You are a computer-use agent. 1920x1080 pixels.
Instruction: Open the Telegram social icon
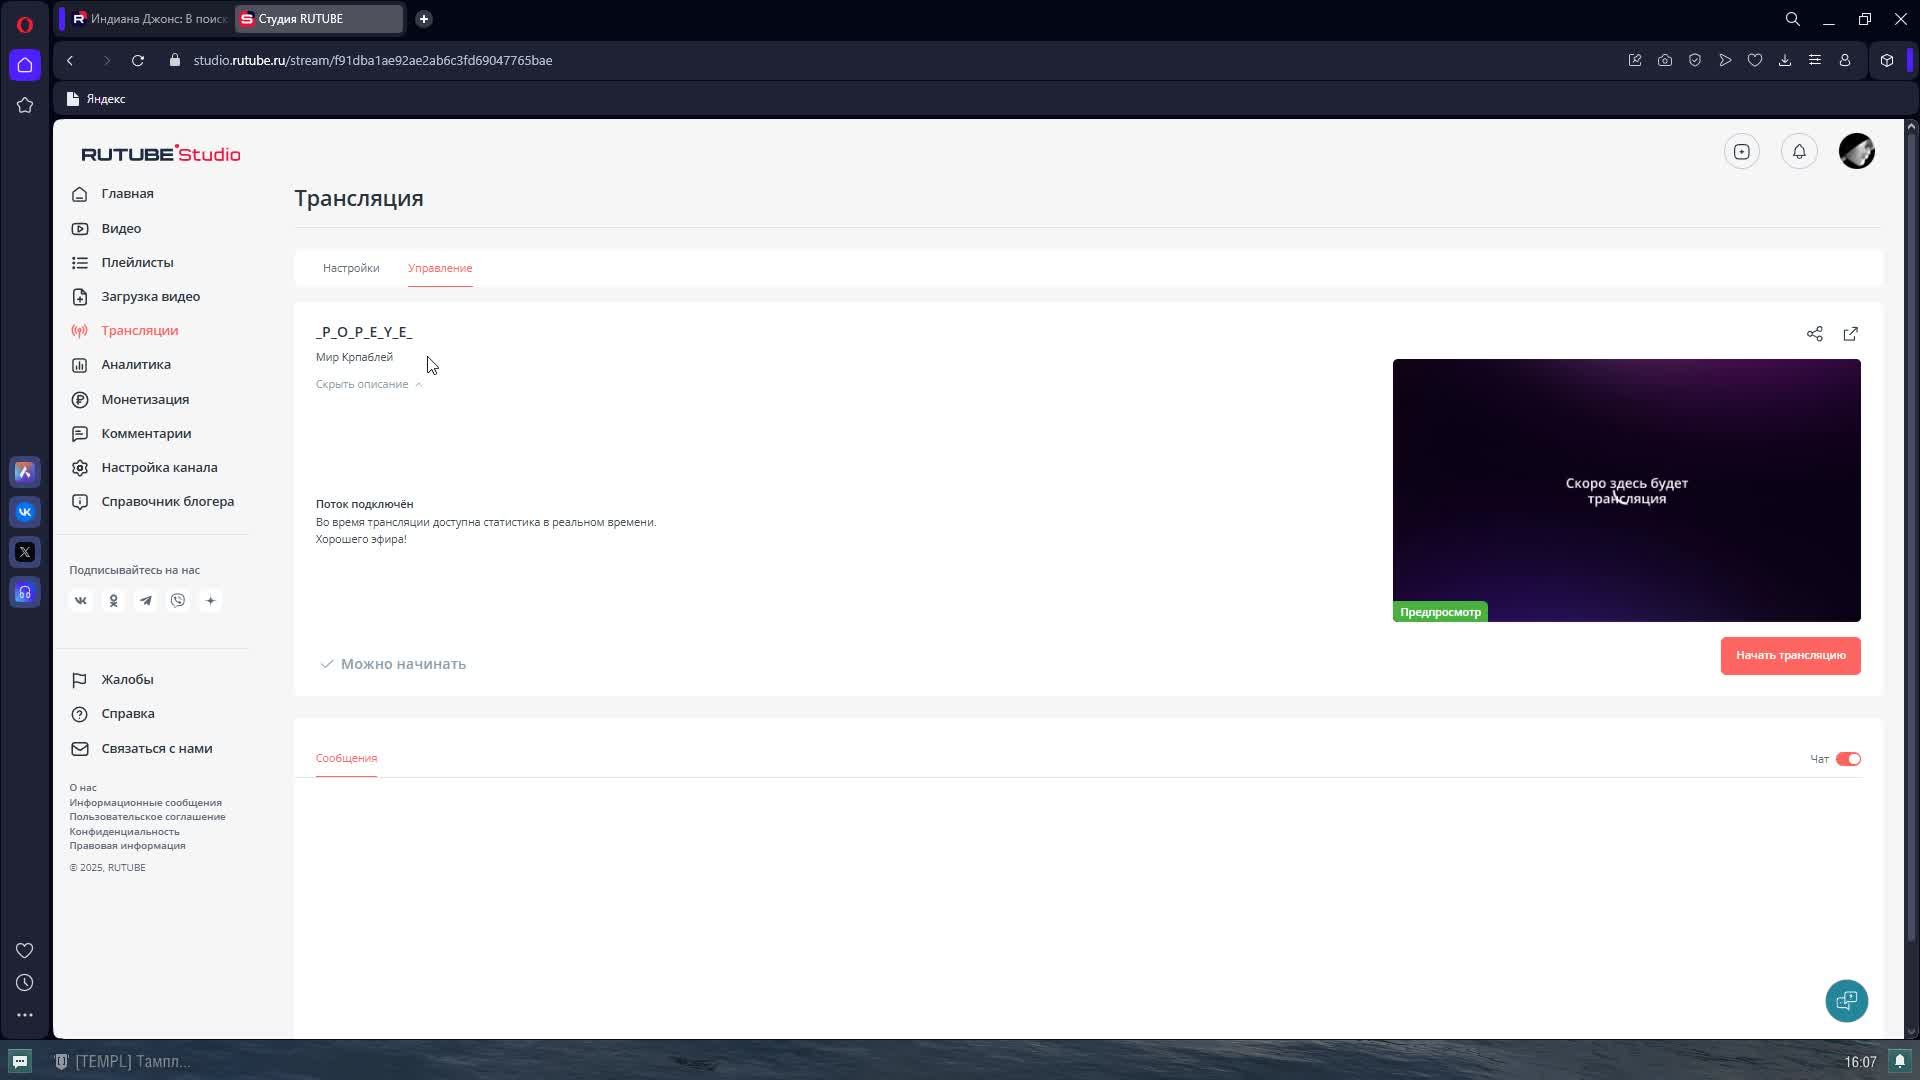pos(146,601)
